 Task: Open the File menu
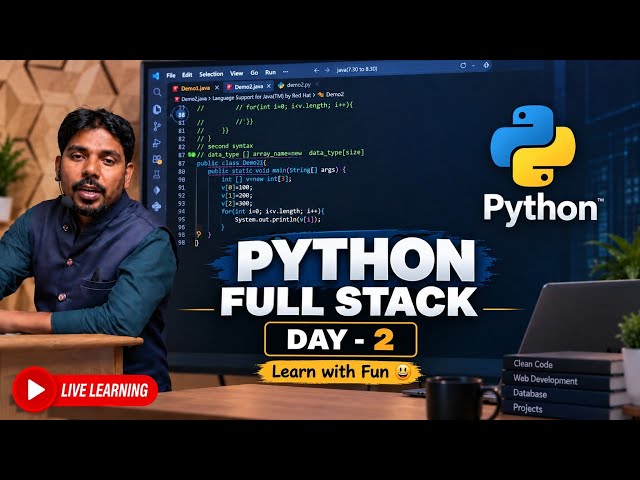coord(171,75)
